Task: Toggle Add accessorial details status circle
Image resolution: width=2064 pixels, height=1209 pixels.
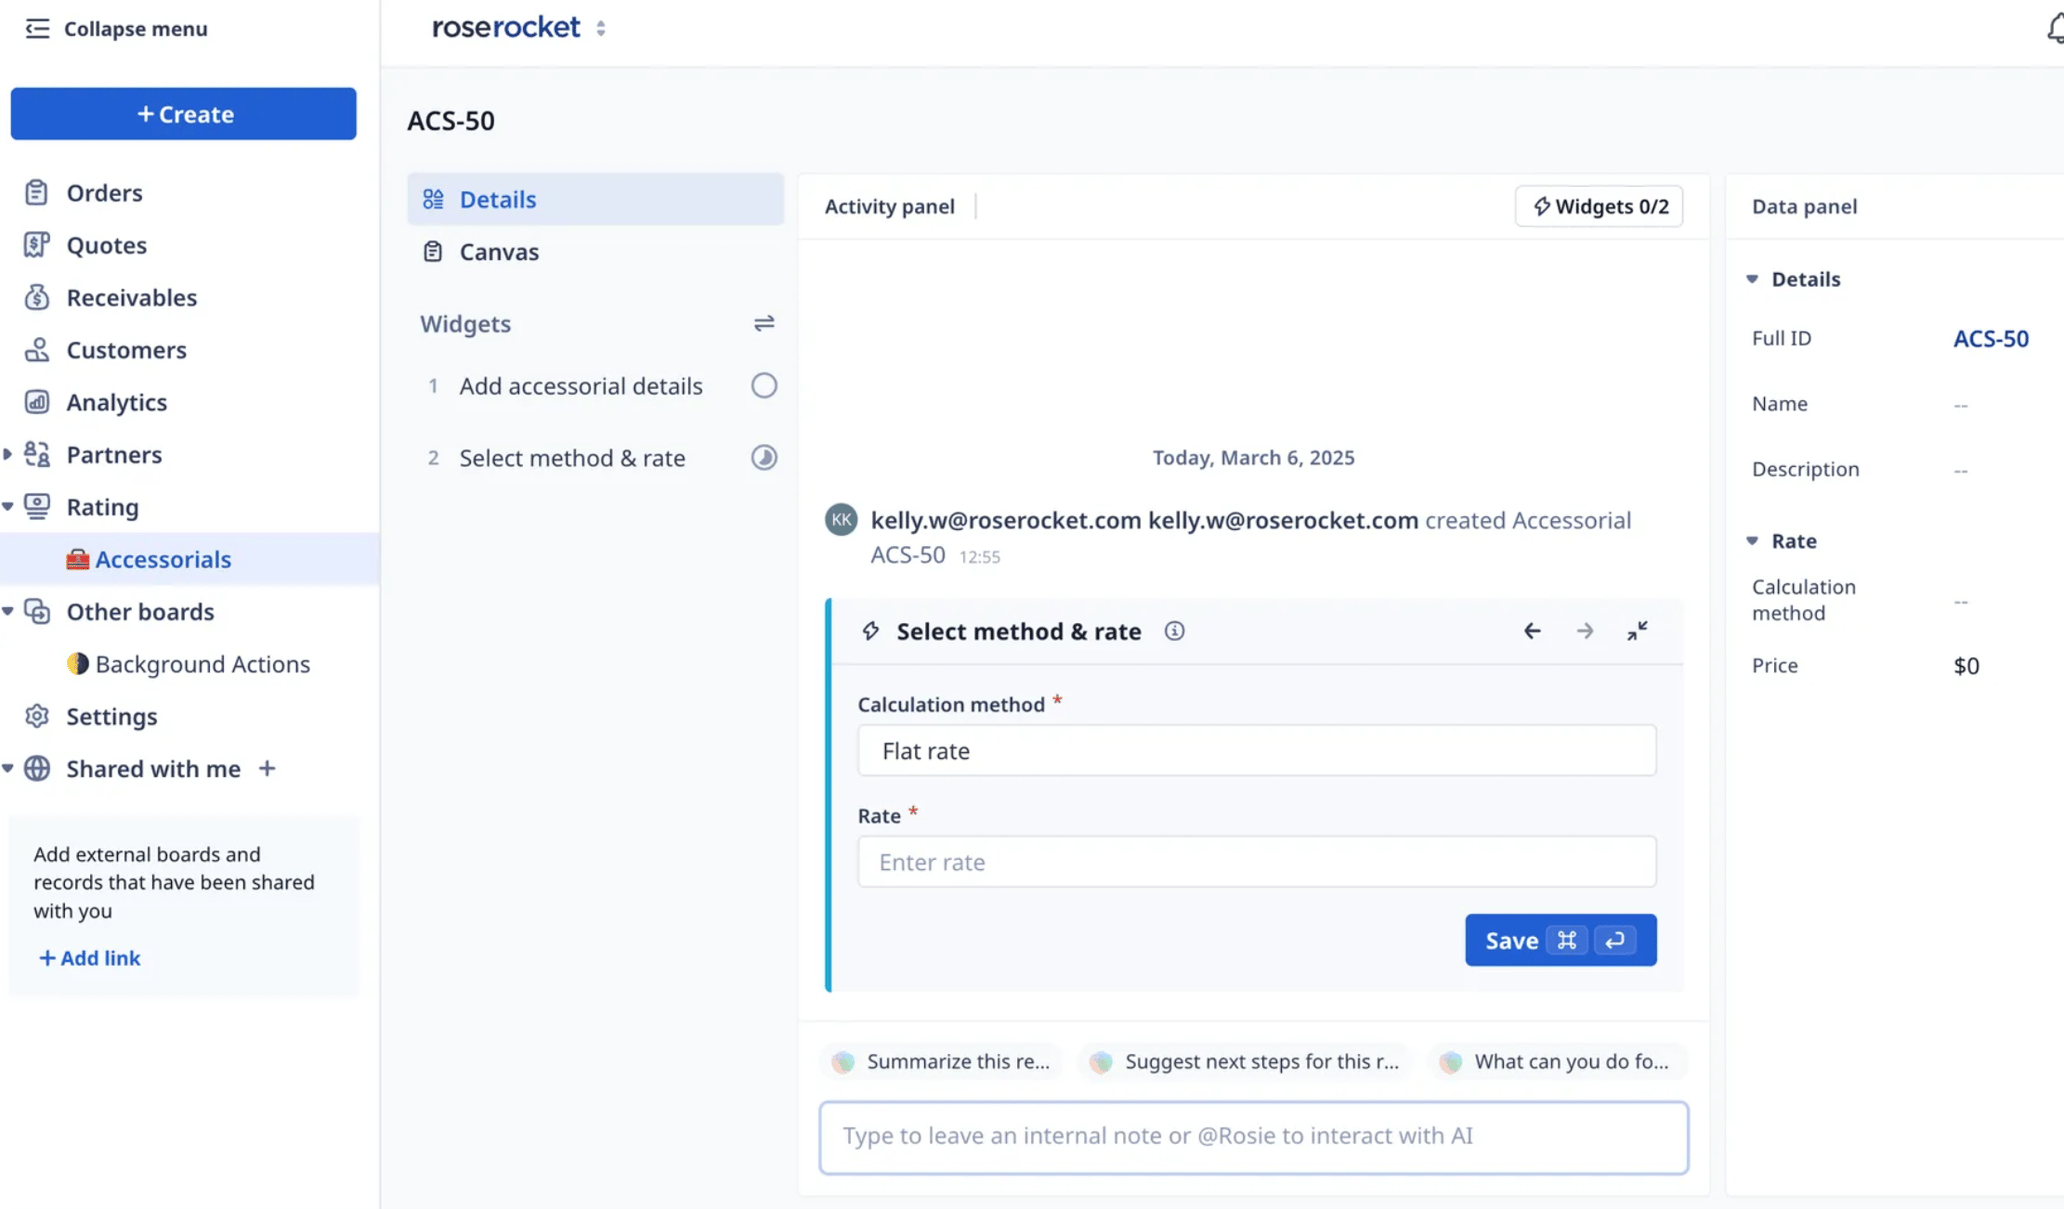Action: click(764, 386)
